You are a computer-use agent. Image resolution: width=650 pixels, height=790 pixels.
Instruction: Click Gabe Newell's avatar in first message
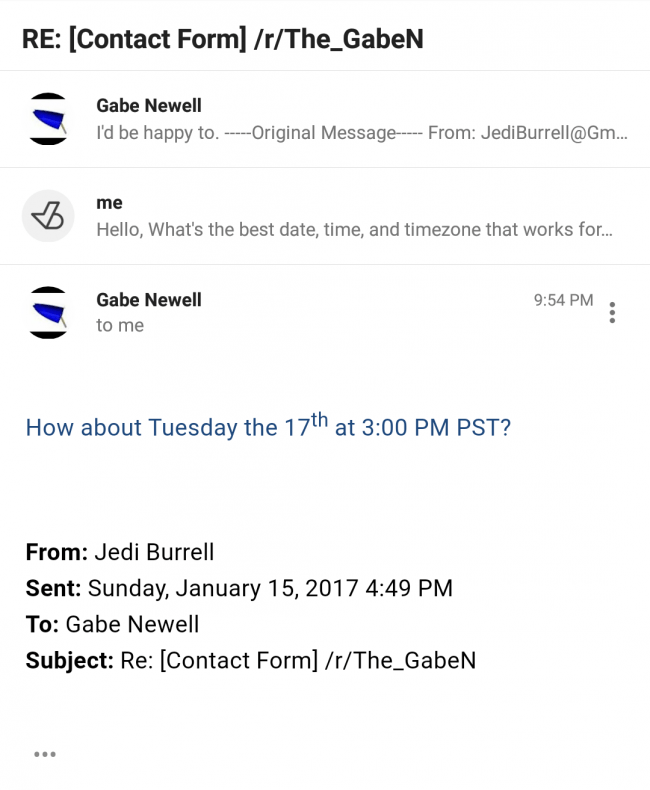pos(48,119)
